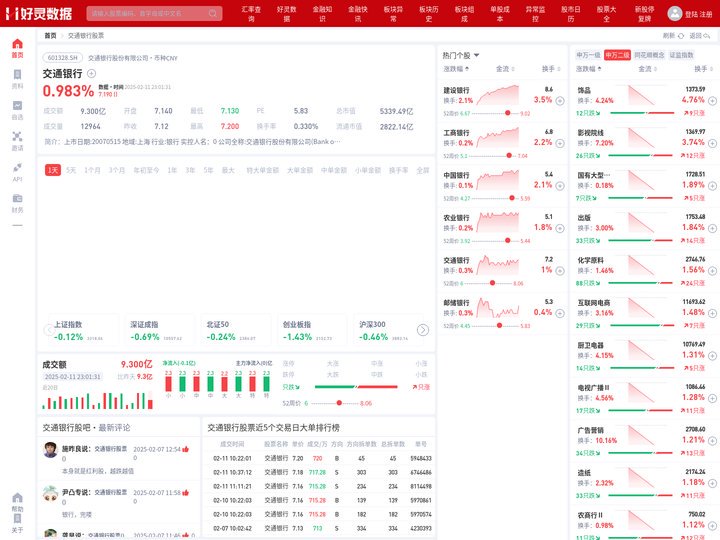Select the 1天 chart range
Viewport: 720px width, 540px height.
point(53,170)
